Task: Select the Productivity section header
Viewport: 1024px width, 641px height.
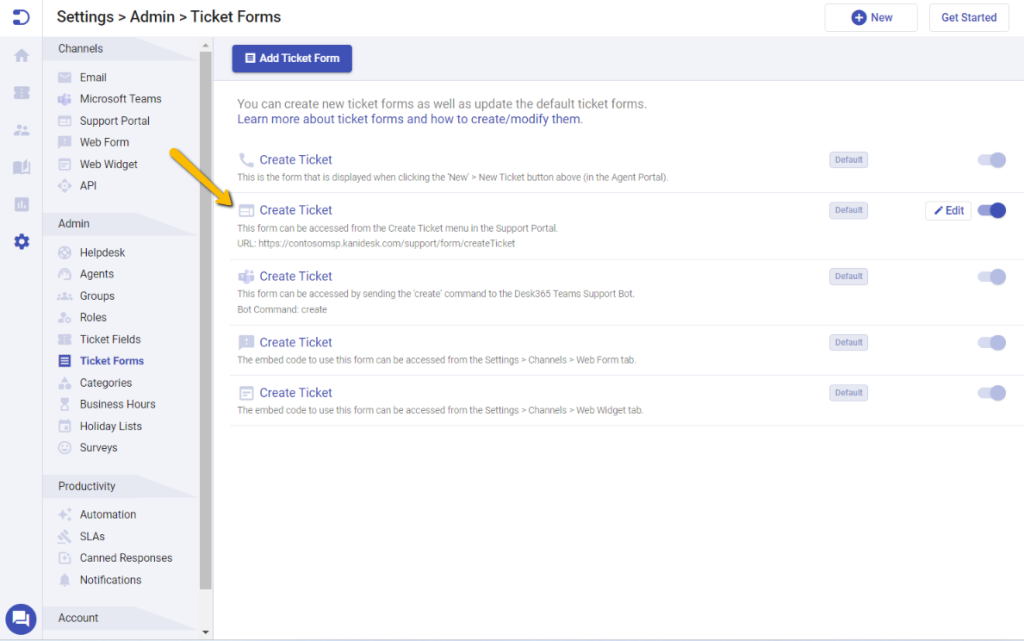Action: pyautogui.click(x=87, y=486)
